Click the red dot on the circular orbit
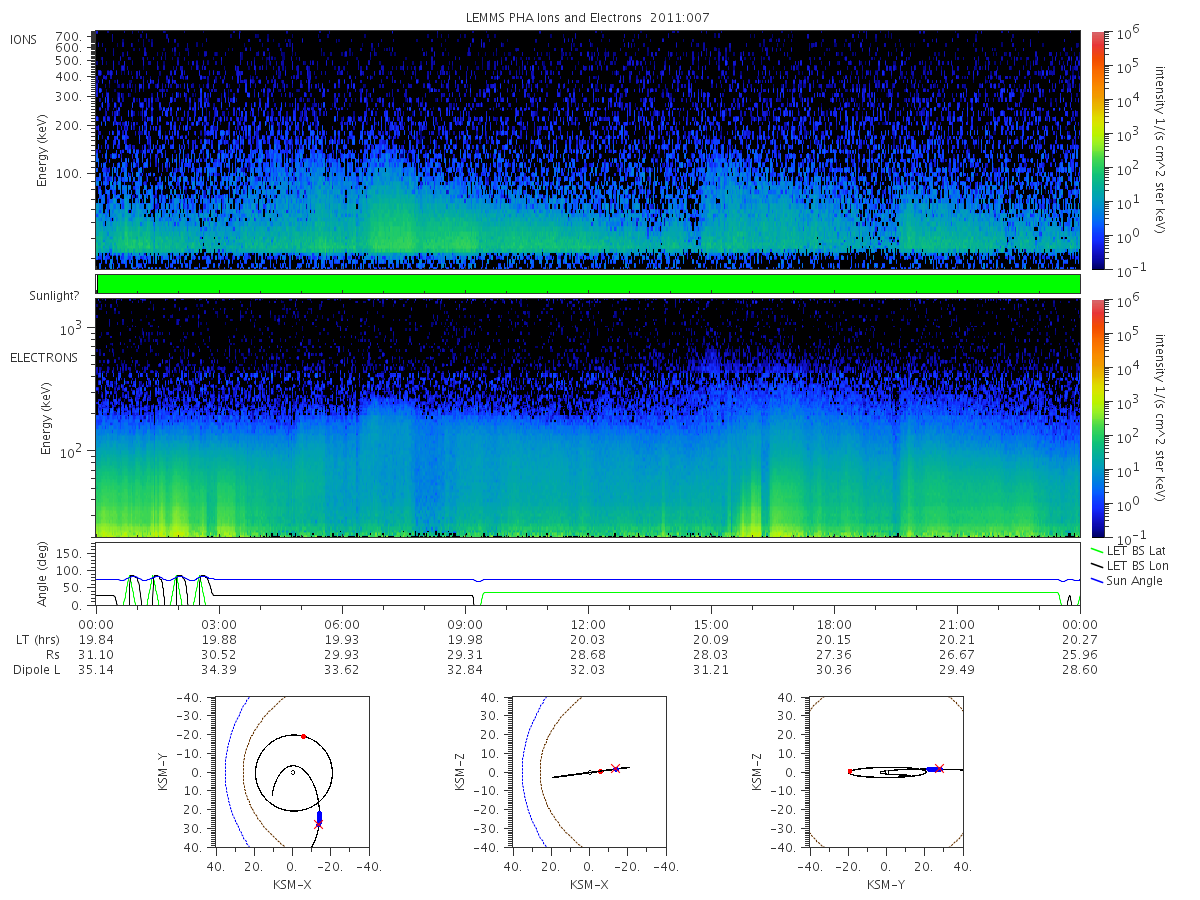 click(303, 736)
